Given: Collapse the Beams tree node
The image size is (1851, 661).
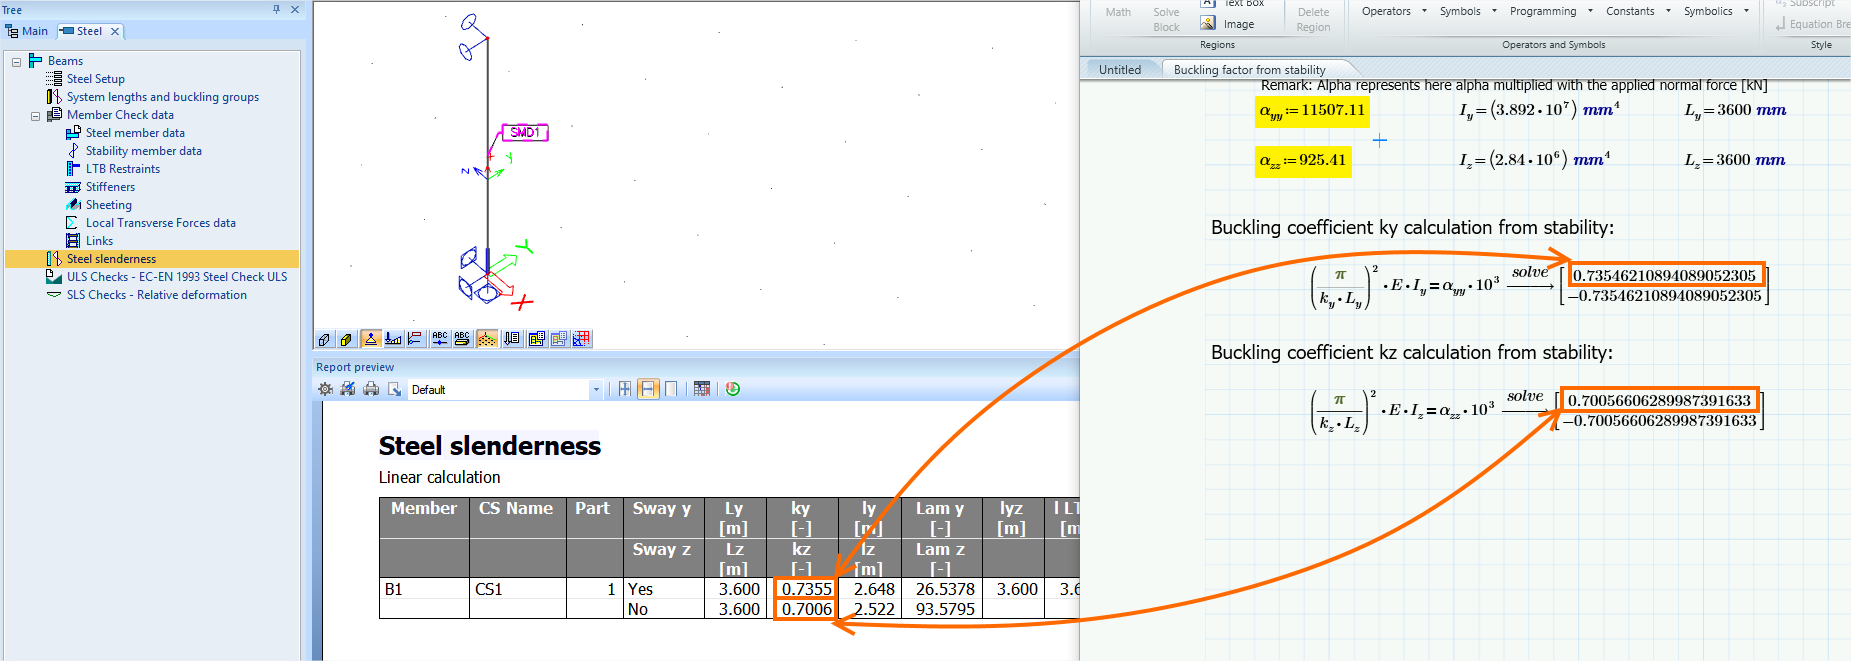Looking at the screenshot, I should [x=16, y=62].
